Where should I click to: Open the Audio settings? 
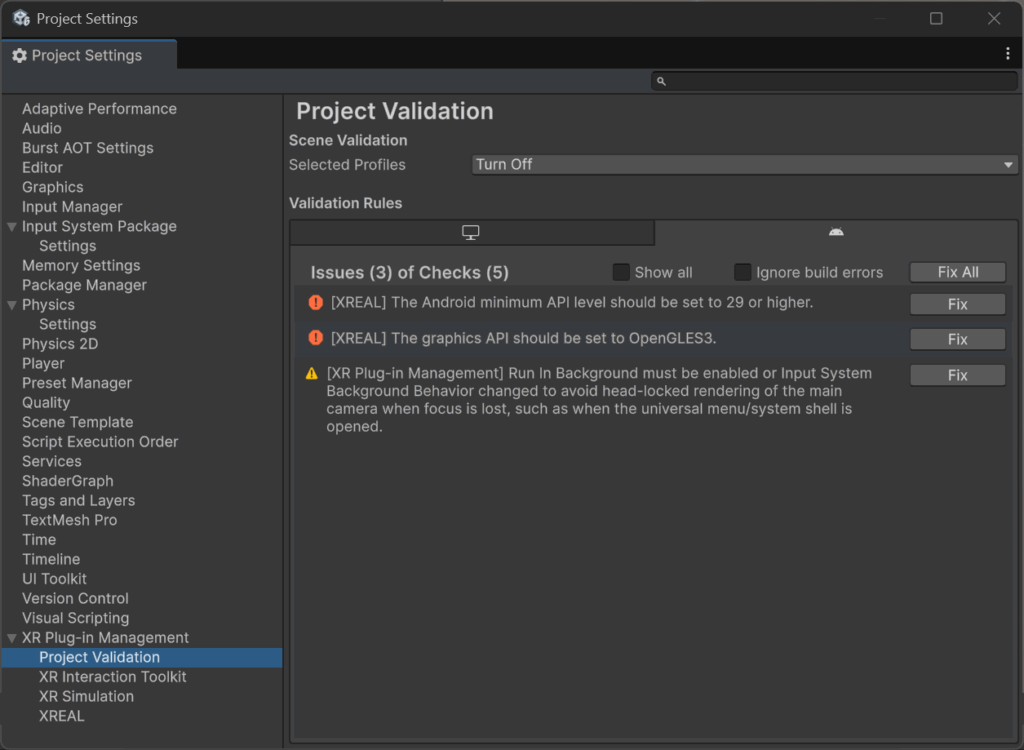pos(42,129)
